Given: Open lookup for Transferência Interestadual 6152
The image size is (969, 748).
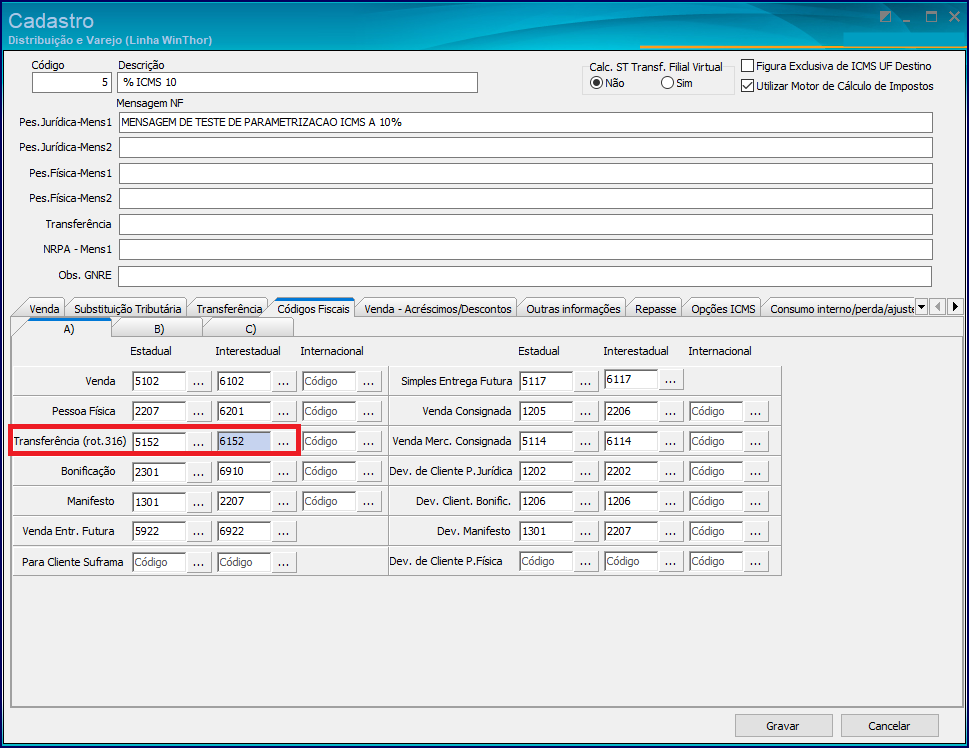Looking at the screenshot, I should pos(283,441).
